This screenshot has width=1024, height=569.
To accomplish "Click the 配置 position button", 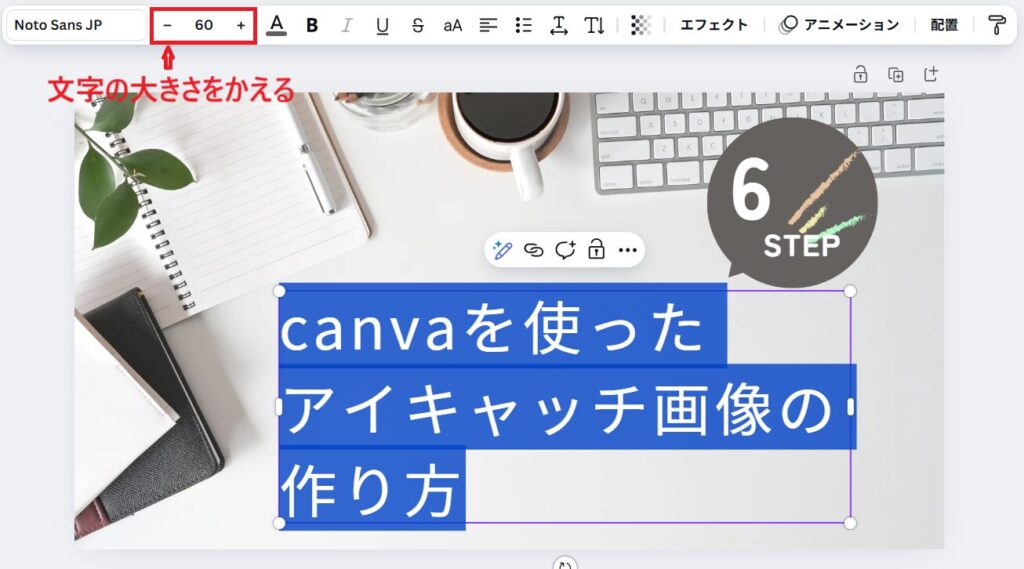I will point(944,25).
